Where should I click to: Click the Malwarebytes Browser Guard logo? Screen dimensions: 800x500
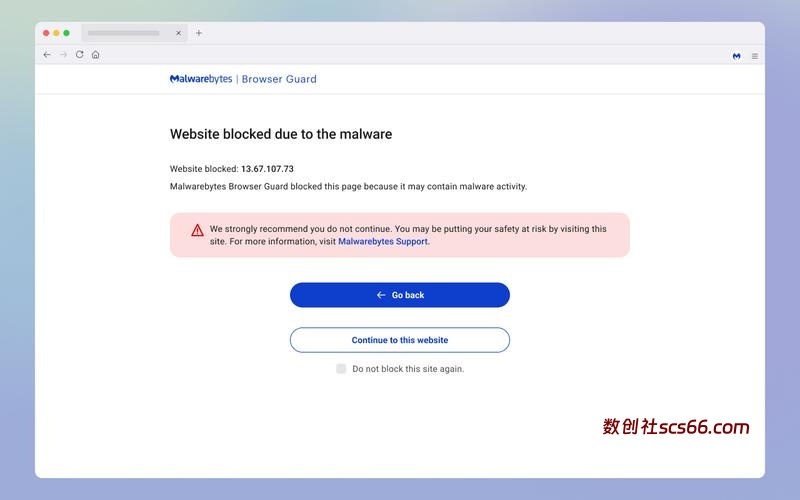(x=243, y=79)
